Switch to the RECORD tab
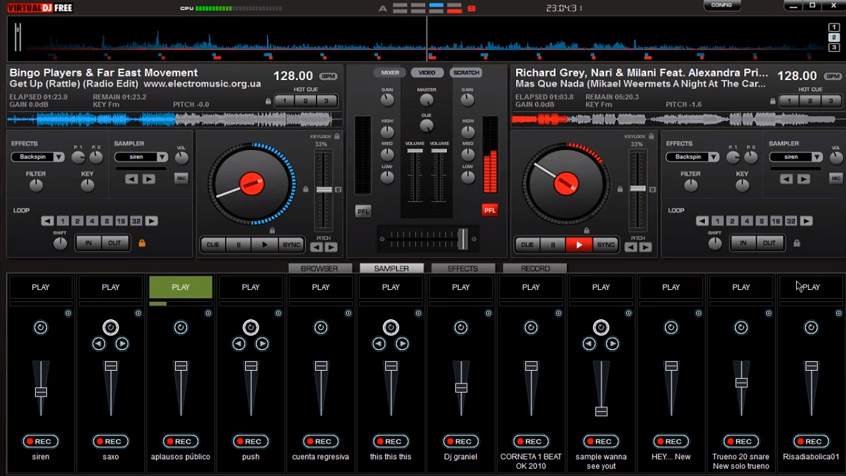 (x=535, y=268)
